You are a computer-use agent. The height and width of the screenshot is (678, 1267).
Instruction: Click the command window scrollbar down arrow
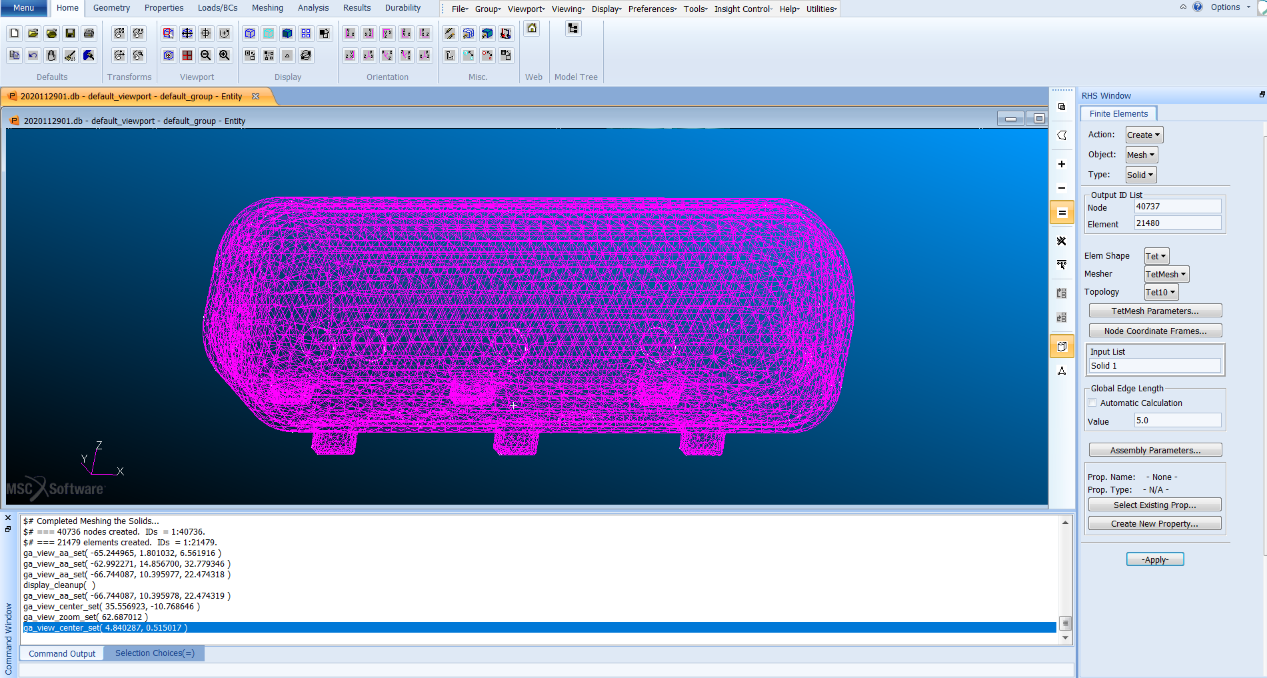point(1066,637)
